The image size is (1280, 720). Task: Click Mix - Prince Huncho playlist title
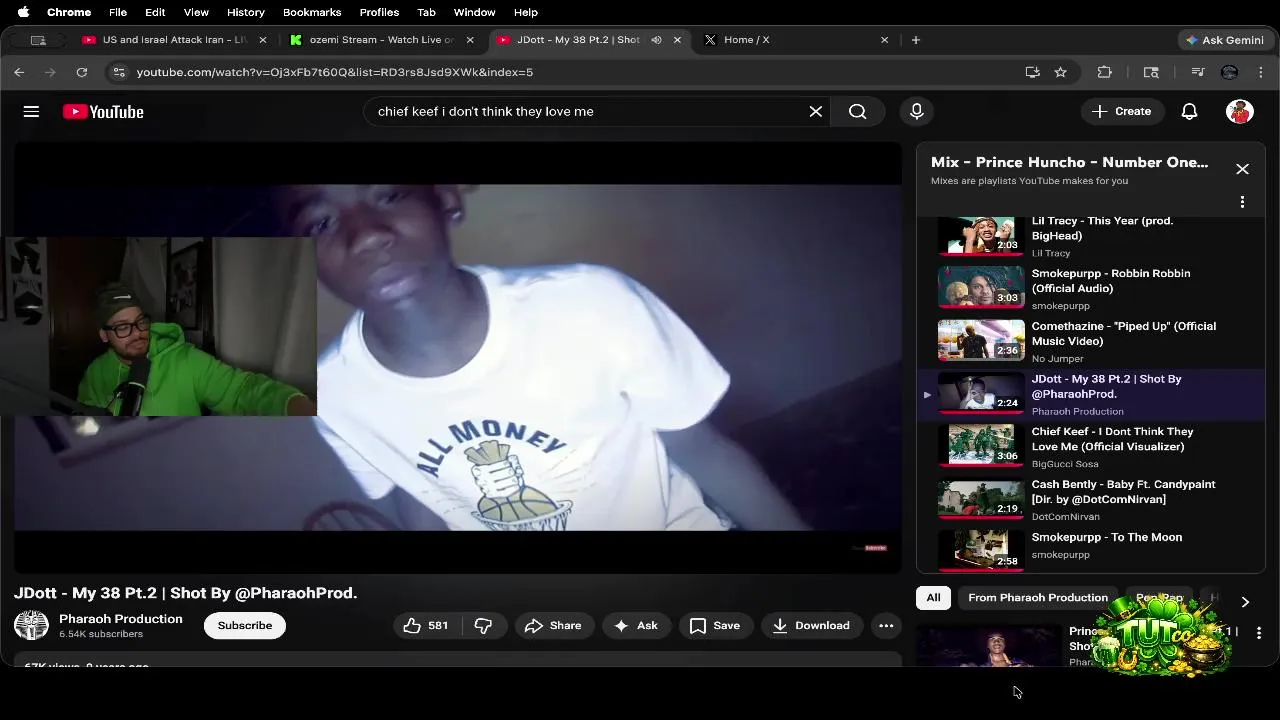1069,162
